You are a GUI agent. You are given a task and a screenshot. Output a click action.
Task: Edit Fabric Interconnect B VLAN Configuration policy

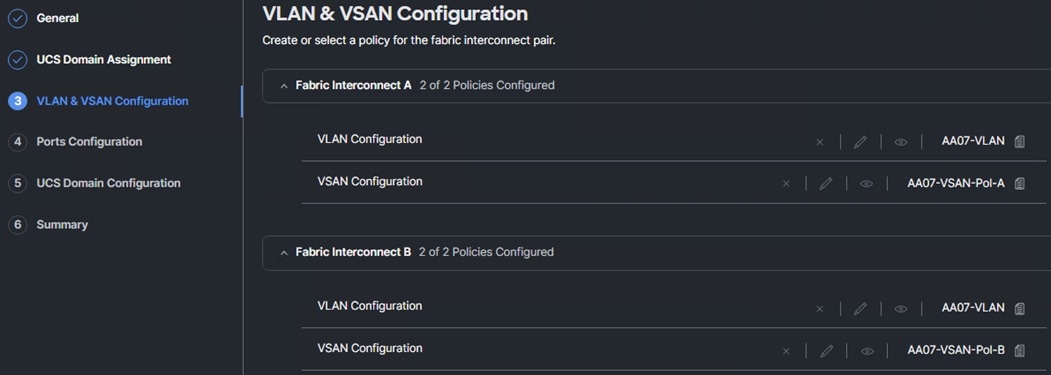pos(860,309)
